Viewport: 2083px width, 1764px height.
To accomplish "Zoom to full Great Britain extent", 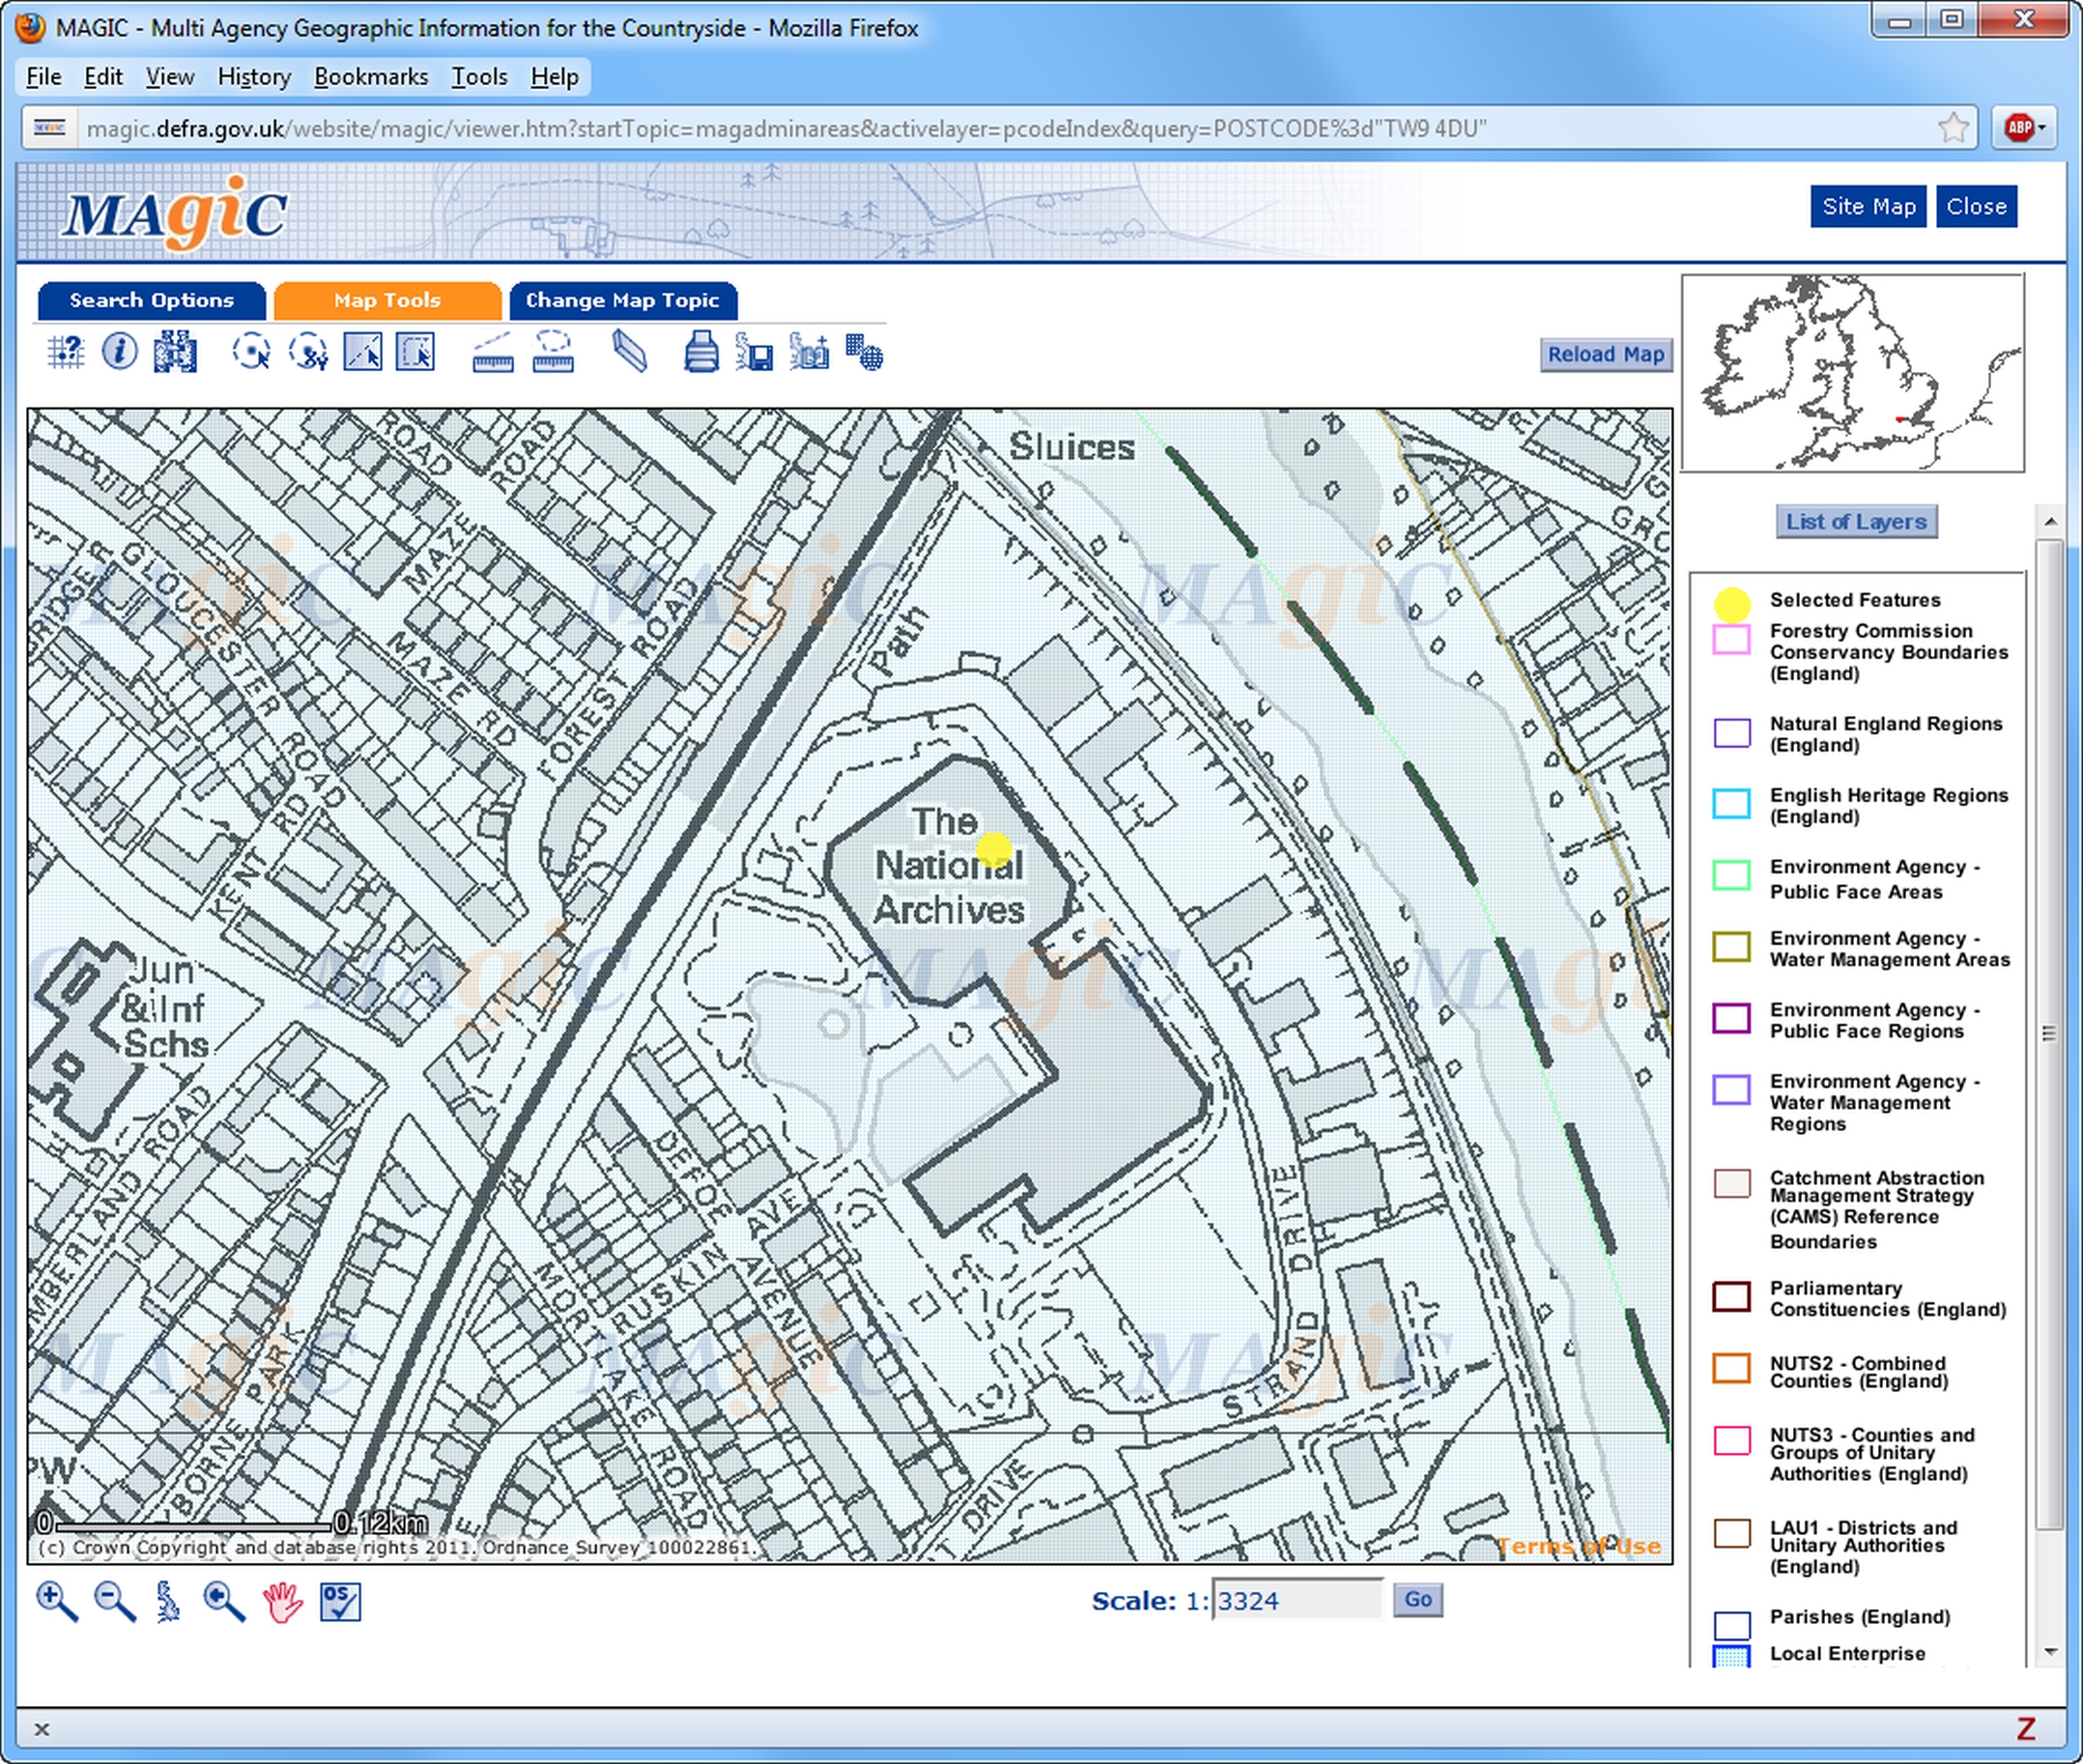I will [x=169, y=1602].
